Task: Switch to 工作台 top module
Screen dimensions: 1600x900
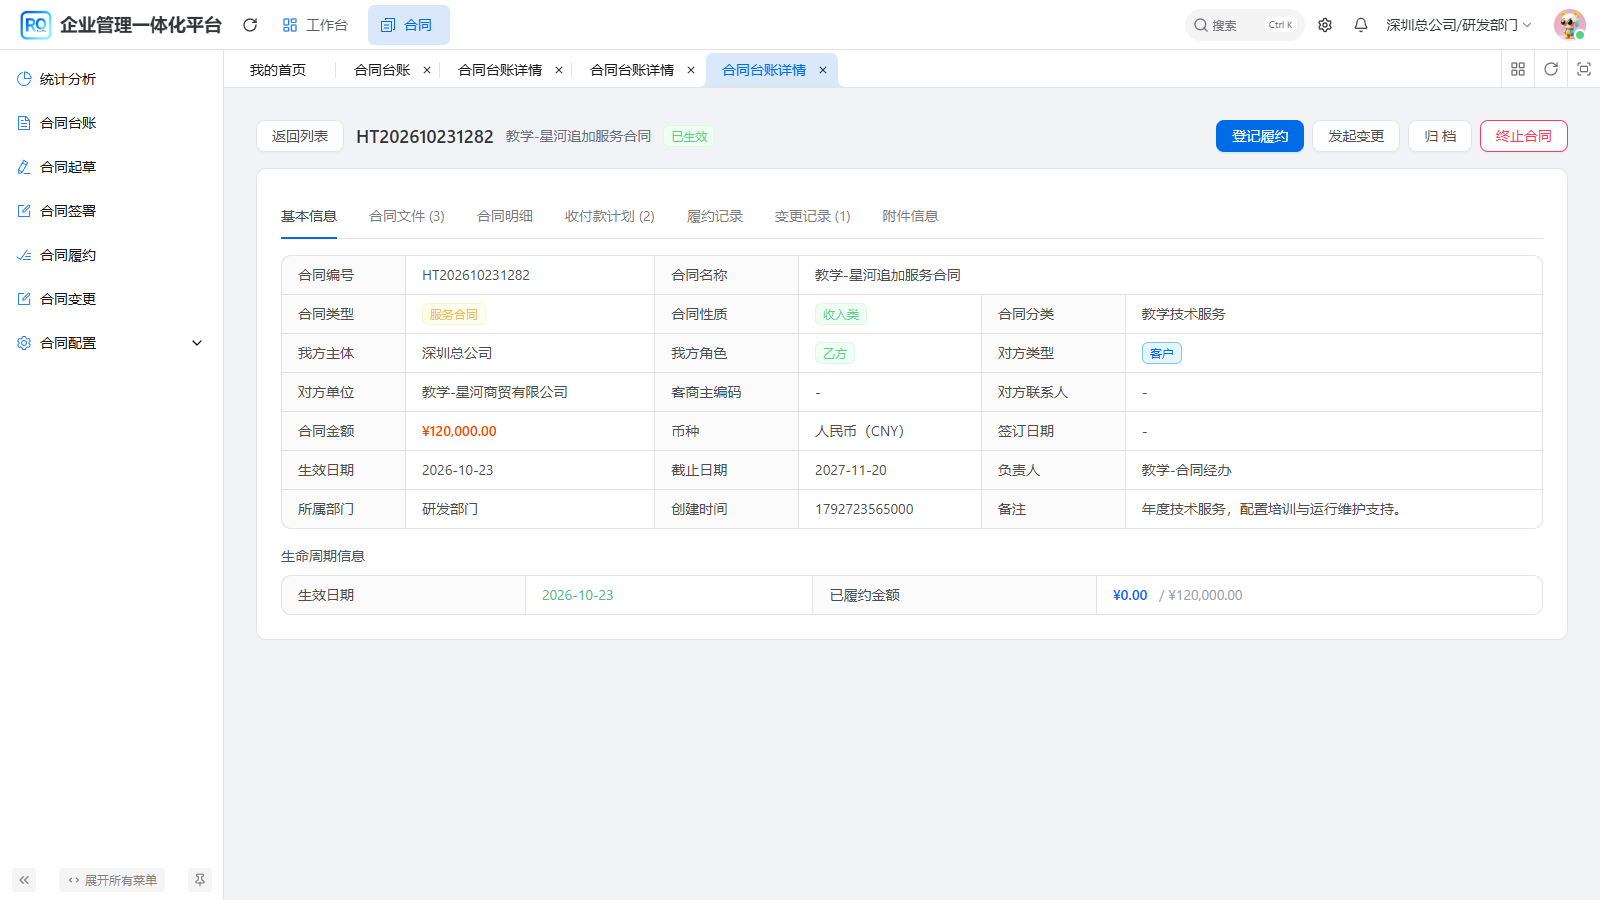Action: 315,25
